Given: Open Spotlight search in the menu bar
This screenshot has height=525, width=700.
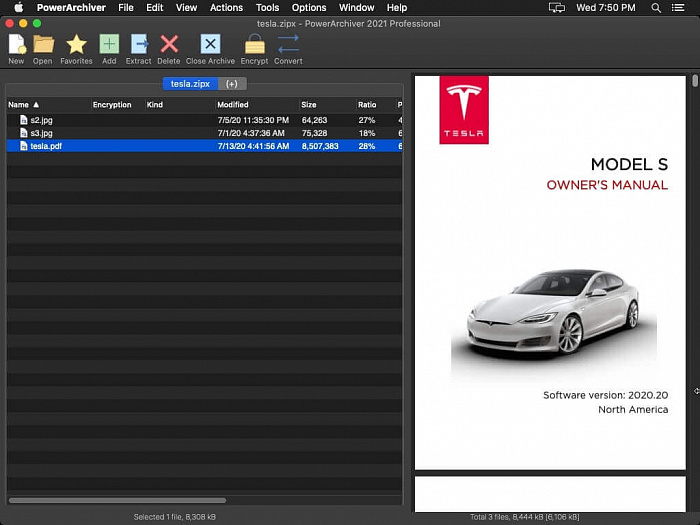Looking at the screenshot, I should tap(656, 8).
